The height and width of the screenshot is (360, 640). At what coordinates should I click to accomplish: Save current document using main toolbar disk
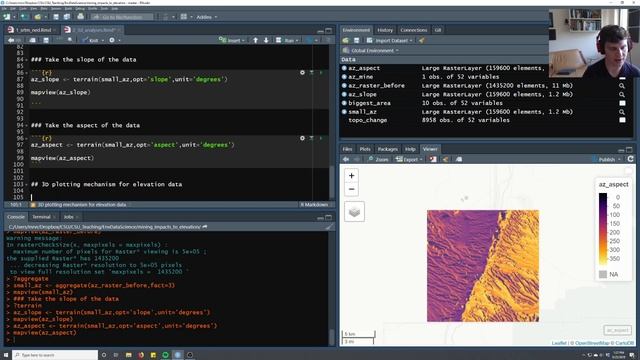point(56,17)
